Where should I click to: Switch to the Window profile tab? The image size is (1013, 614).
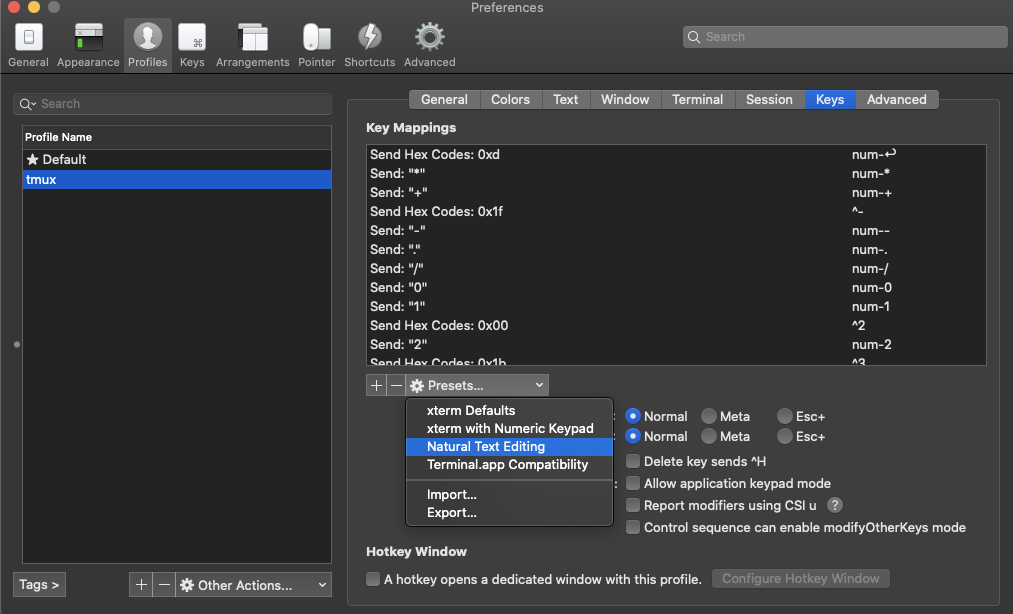[625, 100]
